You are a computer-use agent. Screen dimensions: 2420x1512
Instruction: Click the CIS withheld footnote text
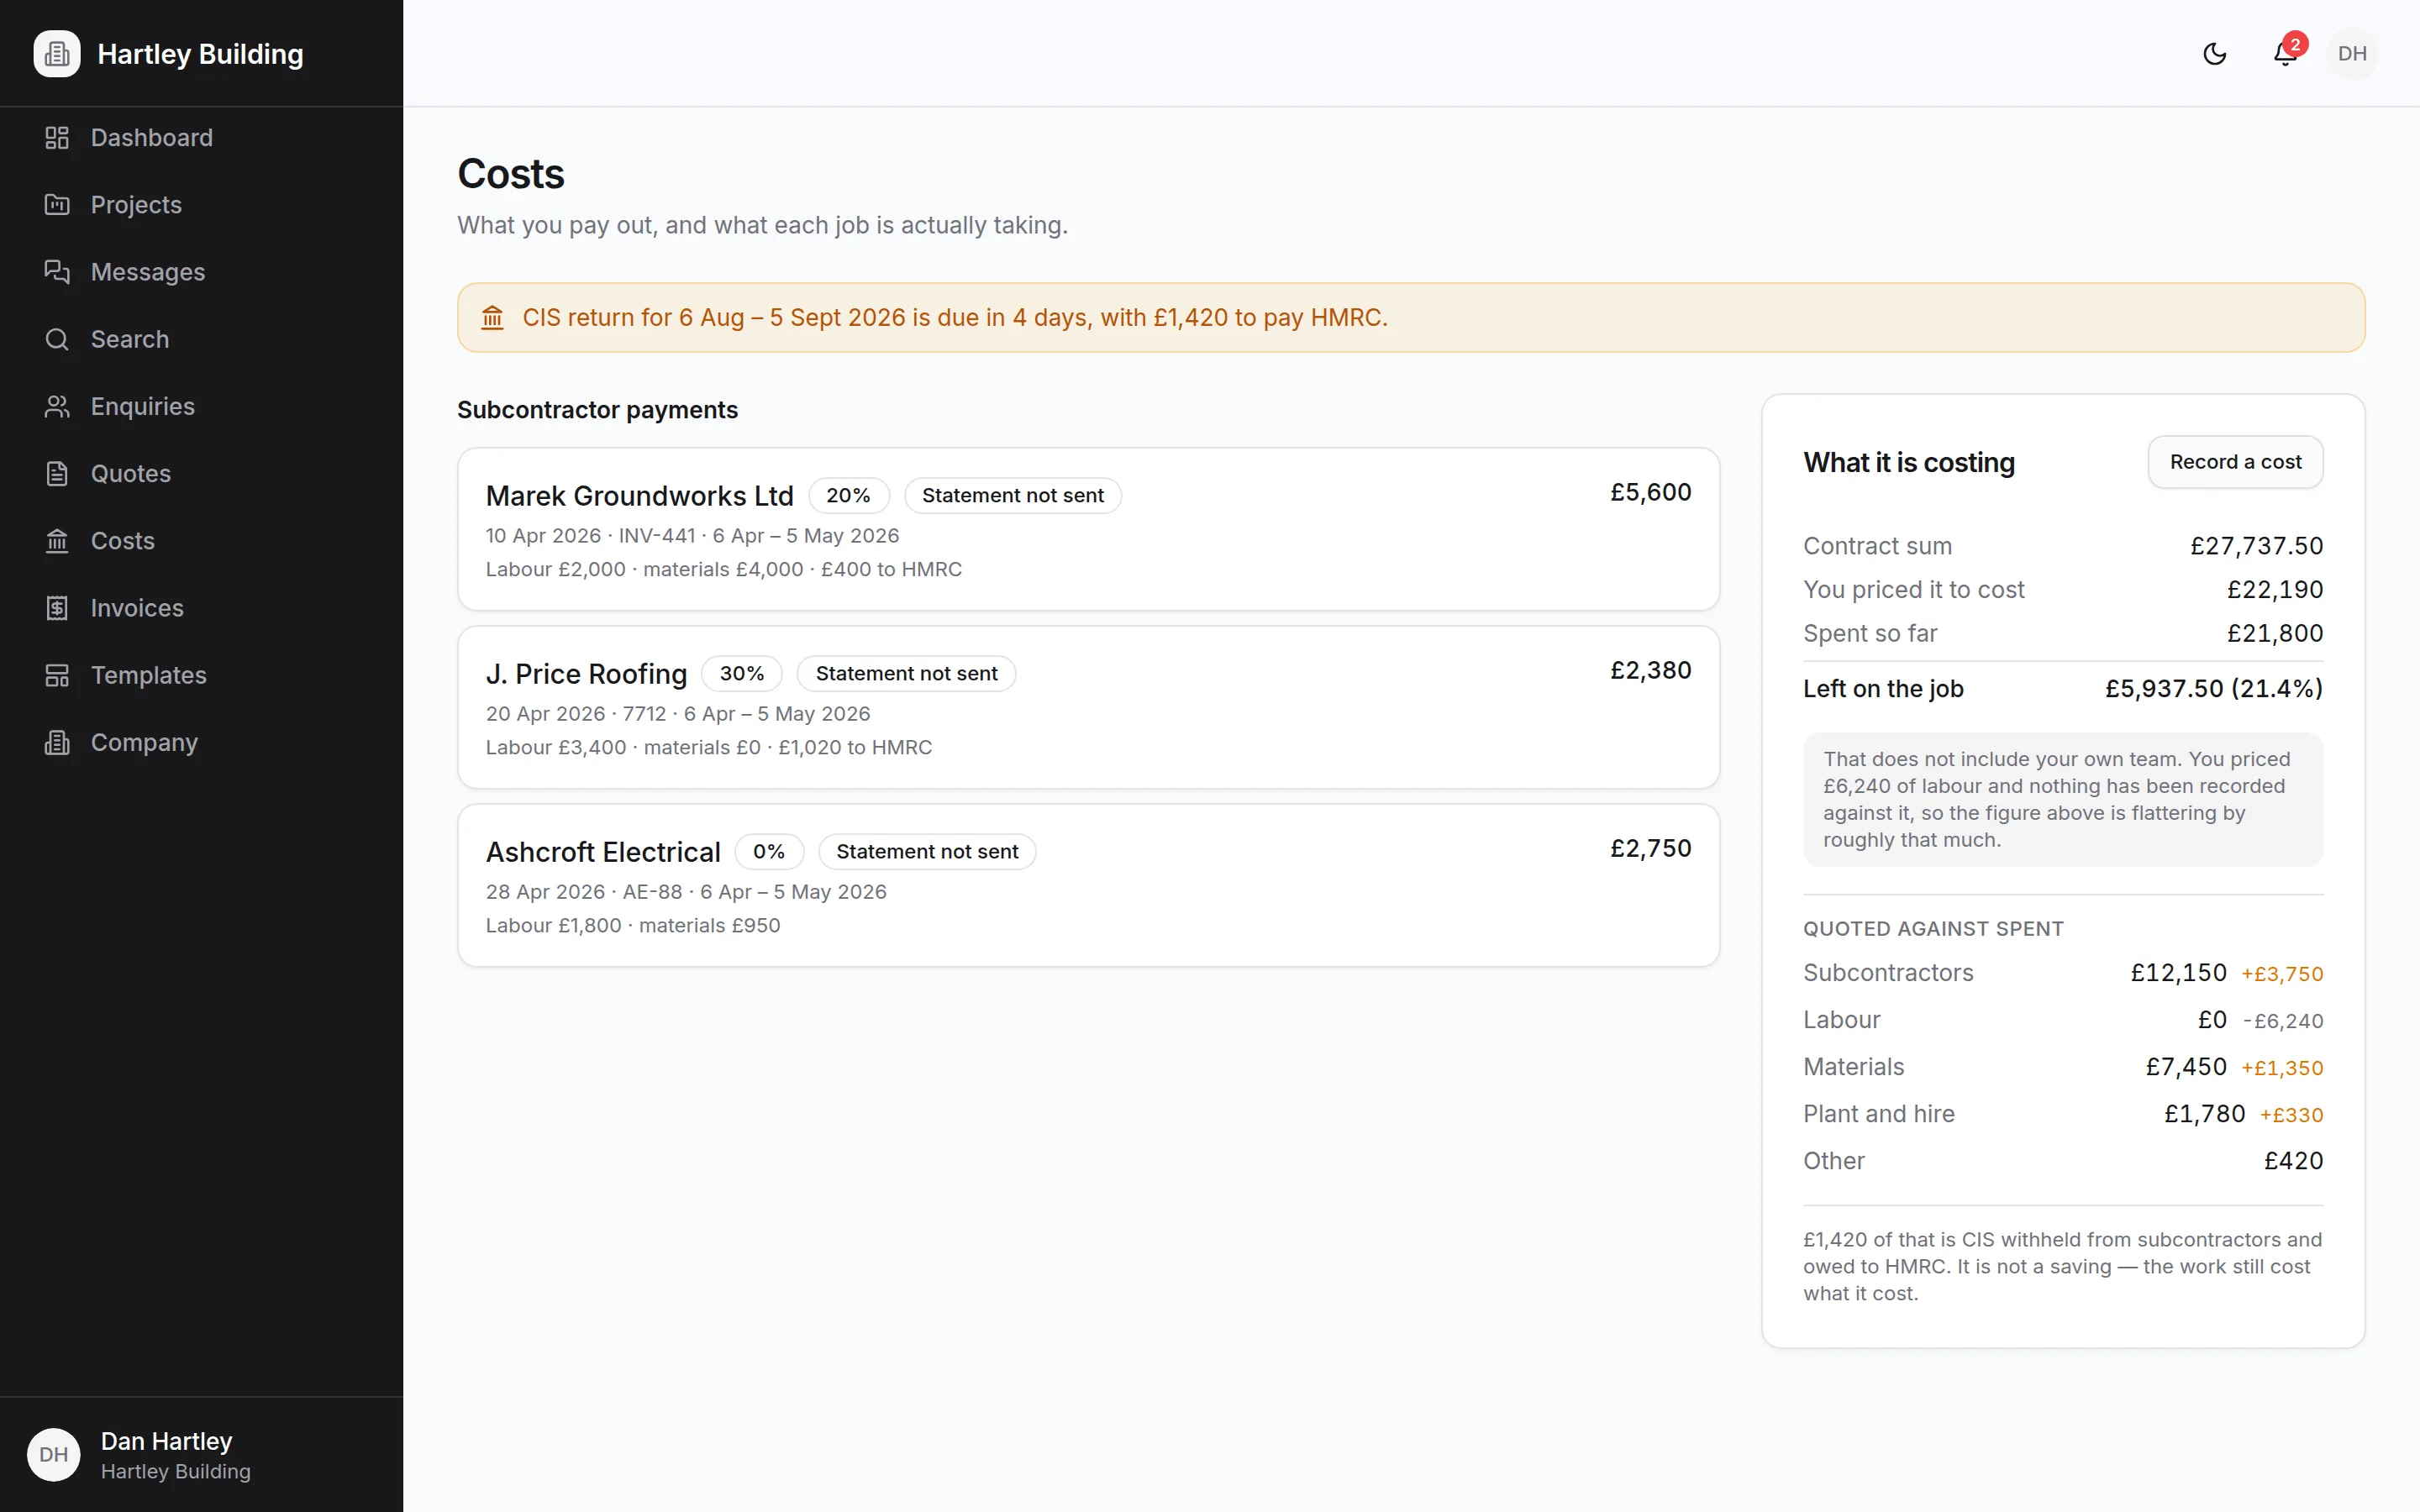tap(2062, 1266)
